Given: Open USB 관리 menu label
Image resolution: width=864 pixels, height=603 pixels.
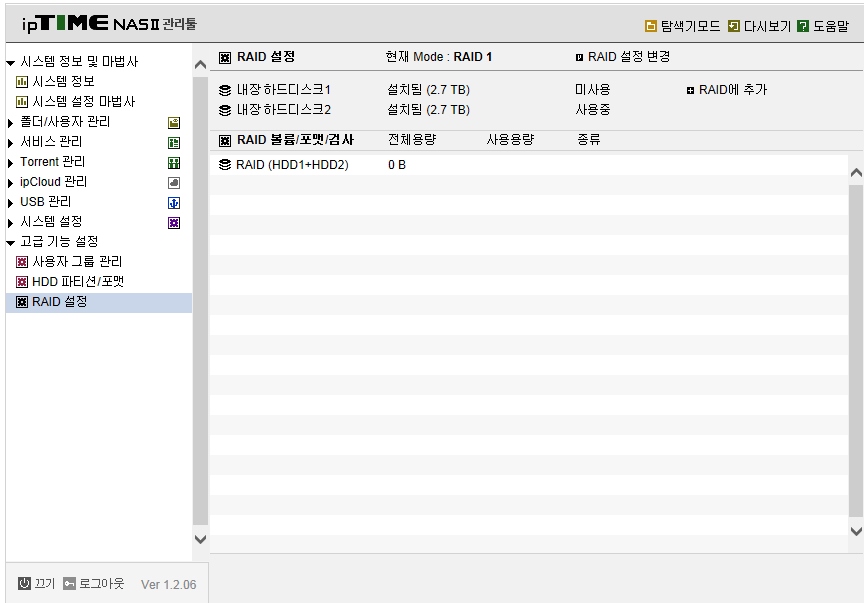Looking at the screenshot, I should 46,202.
